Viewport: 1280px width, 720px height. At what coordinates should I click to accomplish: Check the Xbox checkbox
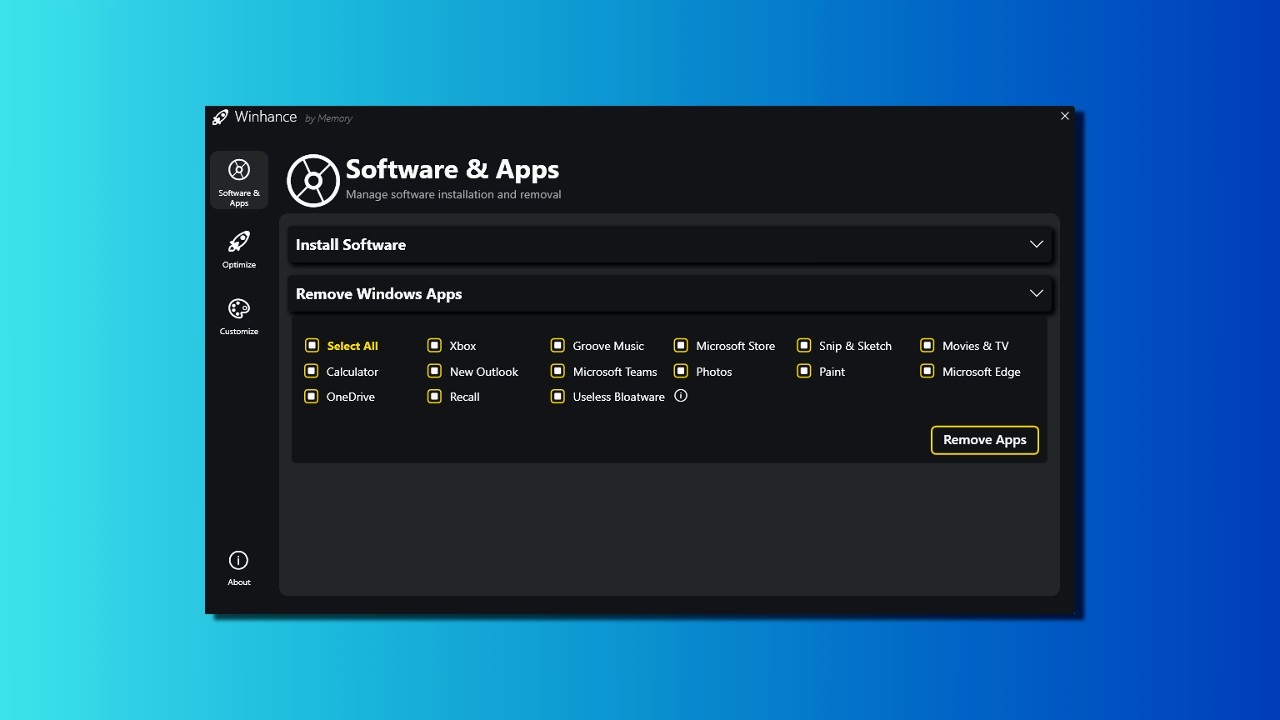tap(434, 345)
